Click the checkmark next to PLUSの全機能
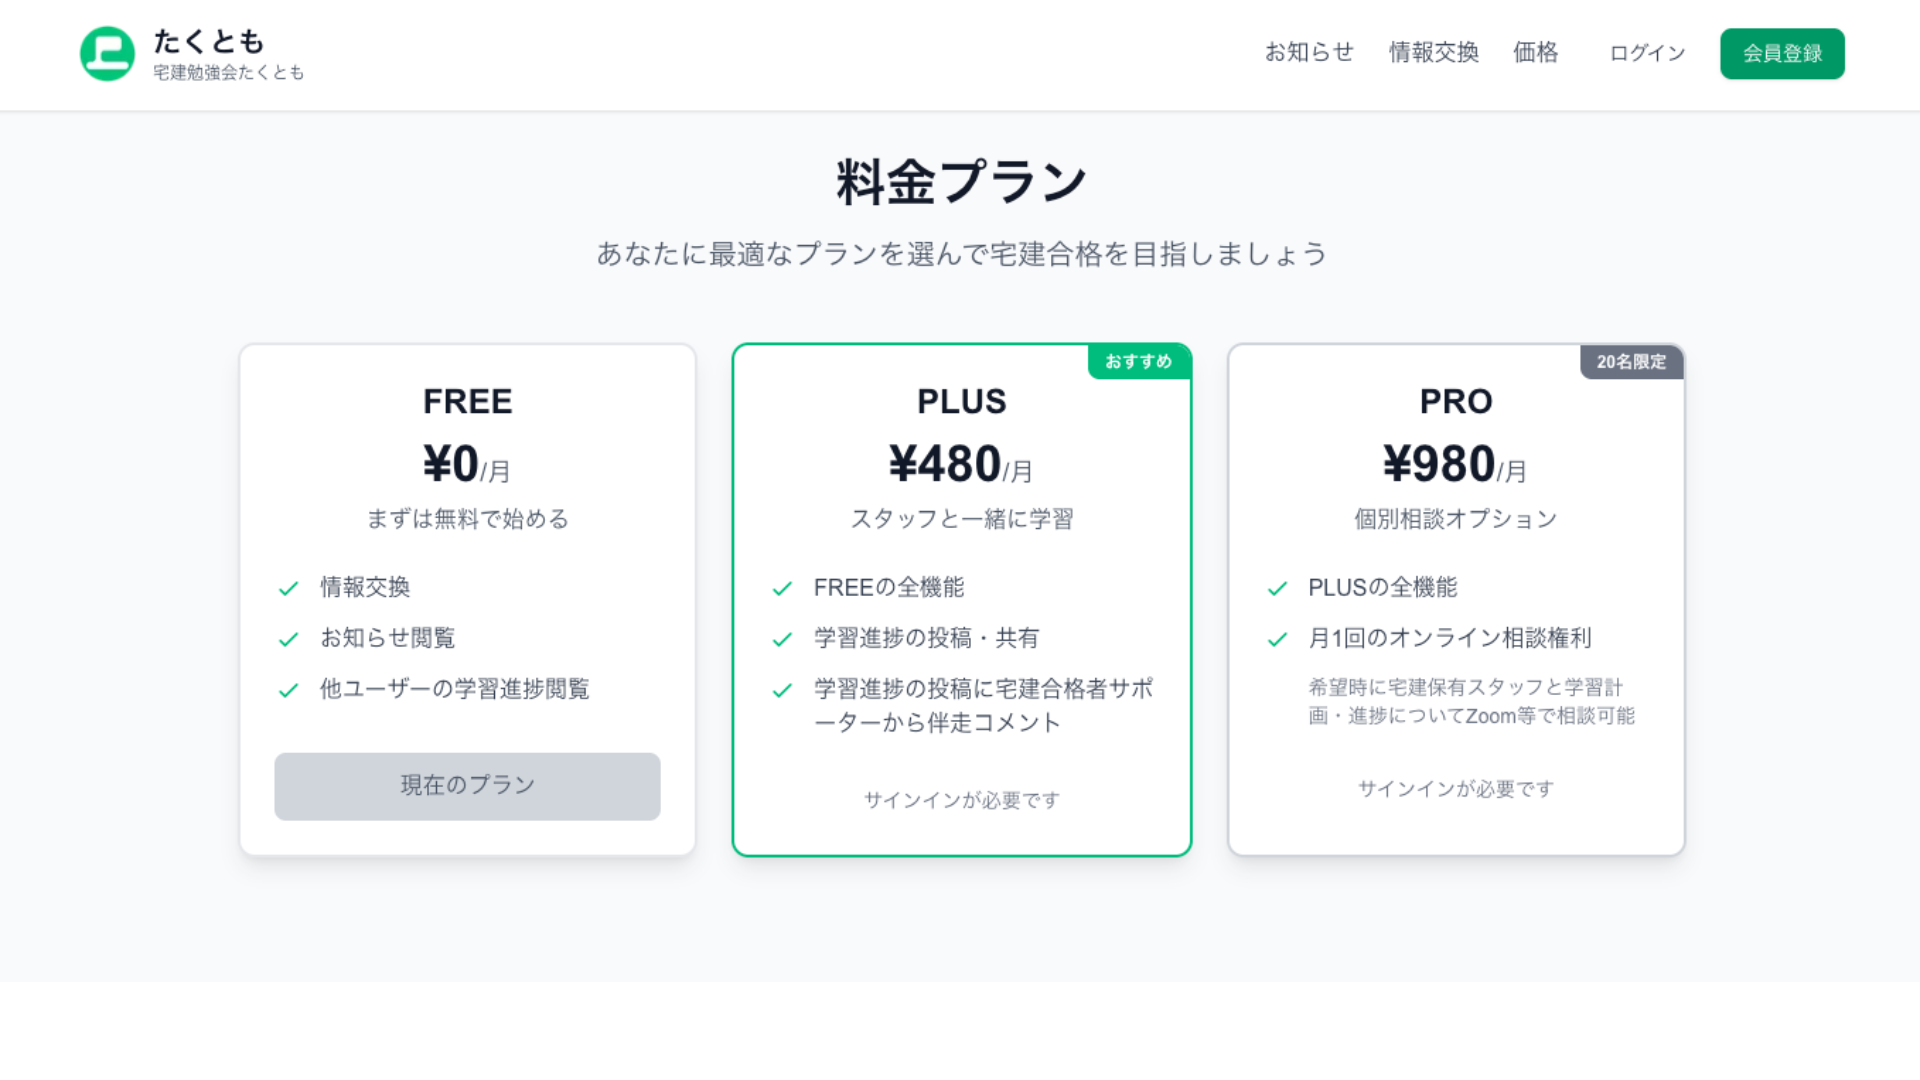 click(x=1277, y=588)
